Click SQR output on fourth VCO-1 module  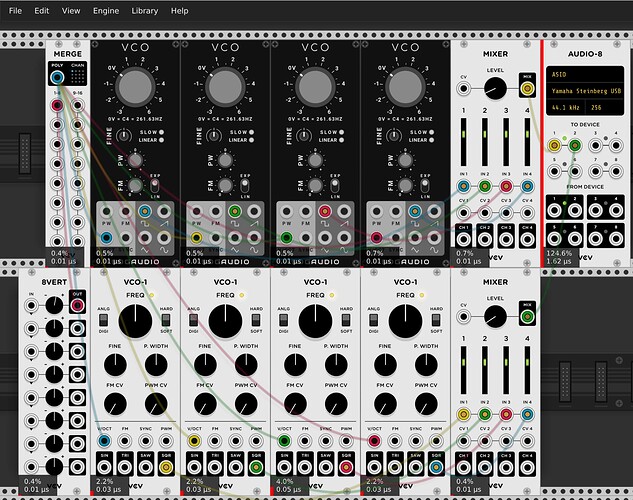[x=436, y=468]
